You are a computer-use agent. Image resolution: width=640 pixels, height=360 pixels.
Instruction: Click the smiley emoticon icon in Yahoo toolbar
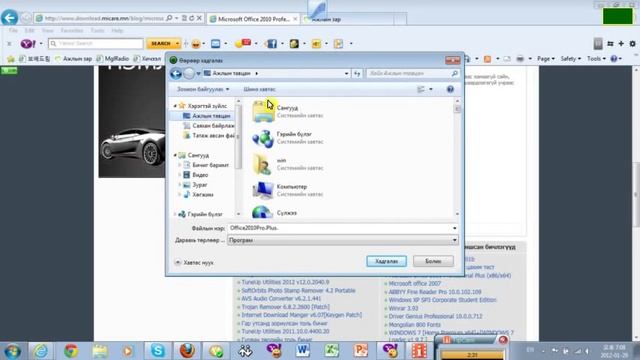(x=196, y=43)
